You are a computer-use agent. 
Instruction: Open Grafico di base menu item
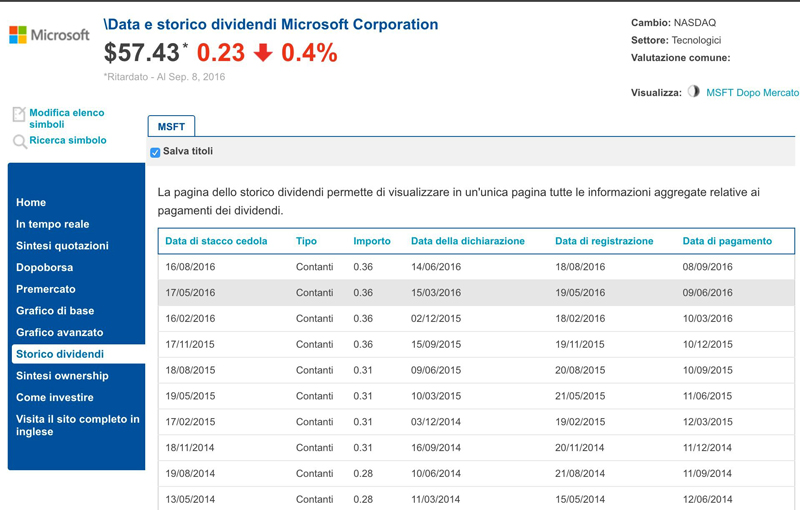[55, 311]
